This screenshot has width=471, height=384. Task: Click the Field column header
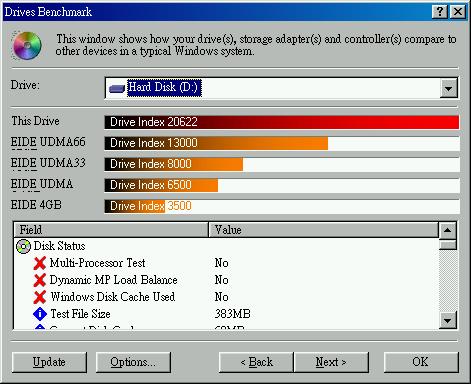(x=111, y=230)
